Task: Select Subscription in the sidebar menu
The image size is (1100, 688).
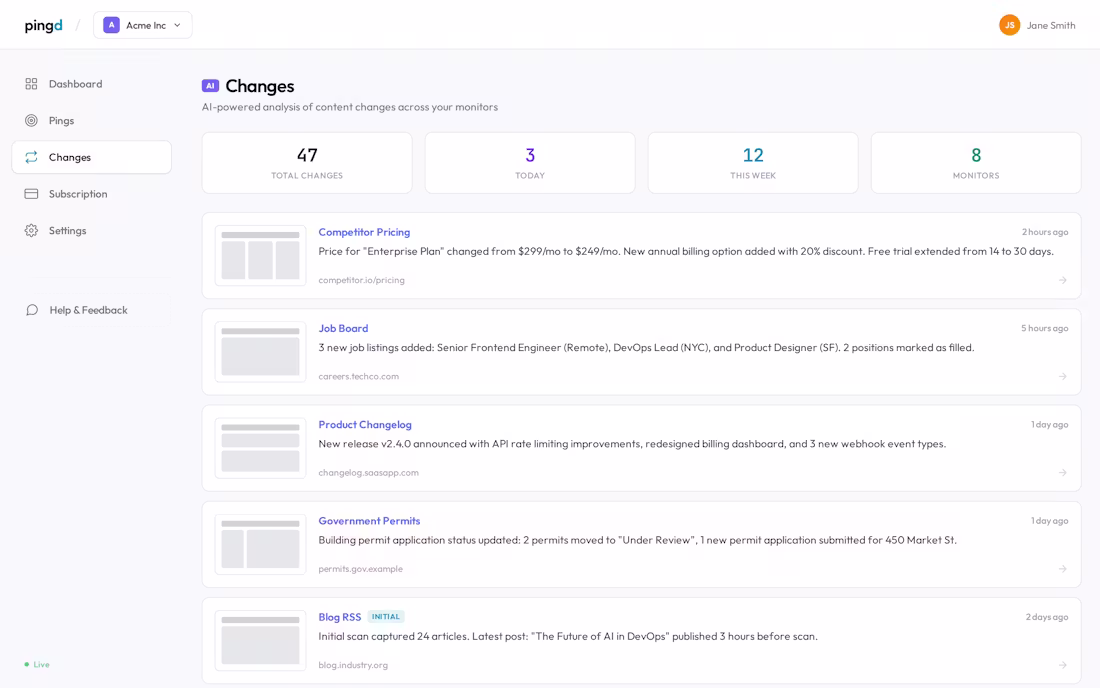Action: (x=79, y=193)
